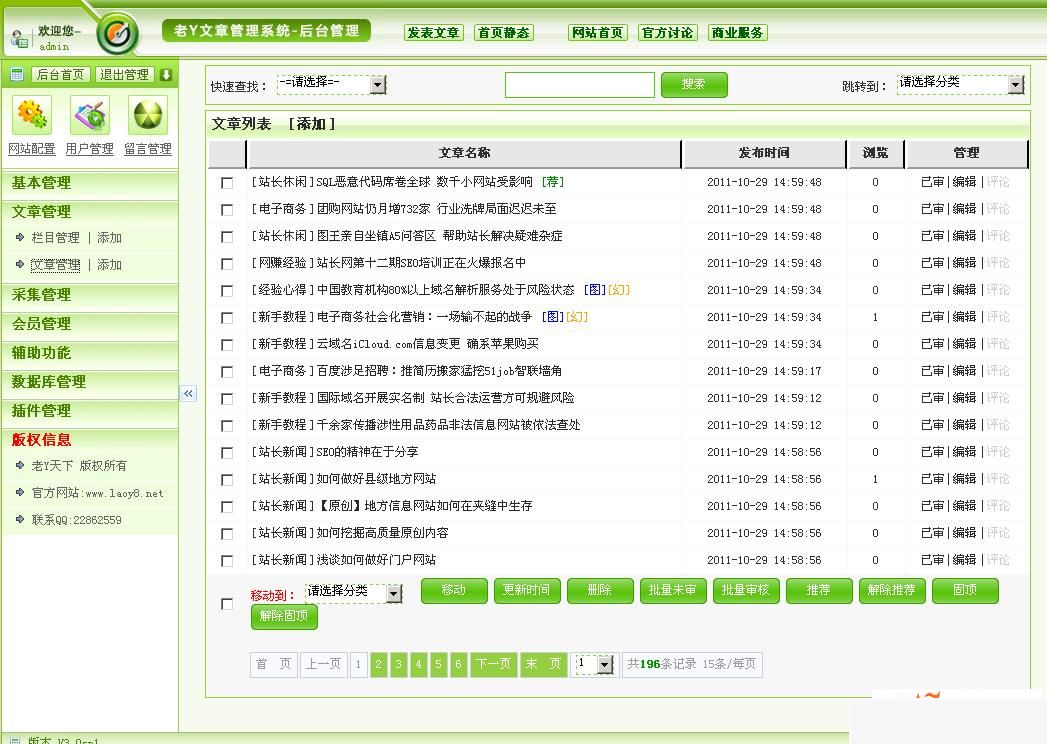Click the admin avatar icon at top left
The image size is (1047, 744).
20,37
